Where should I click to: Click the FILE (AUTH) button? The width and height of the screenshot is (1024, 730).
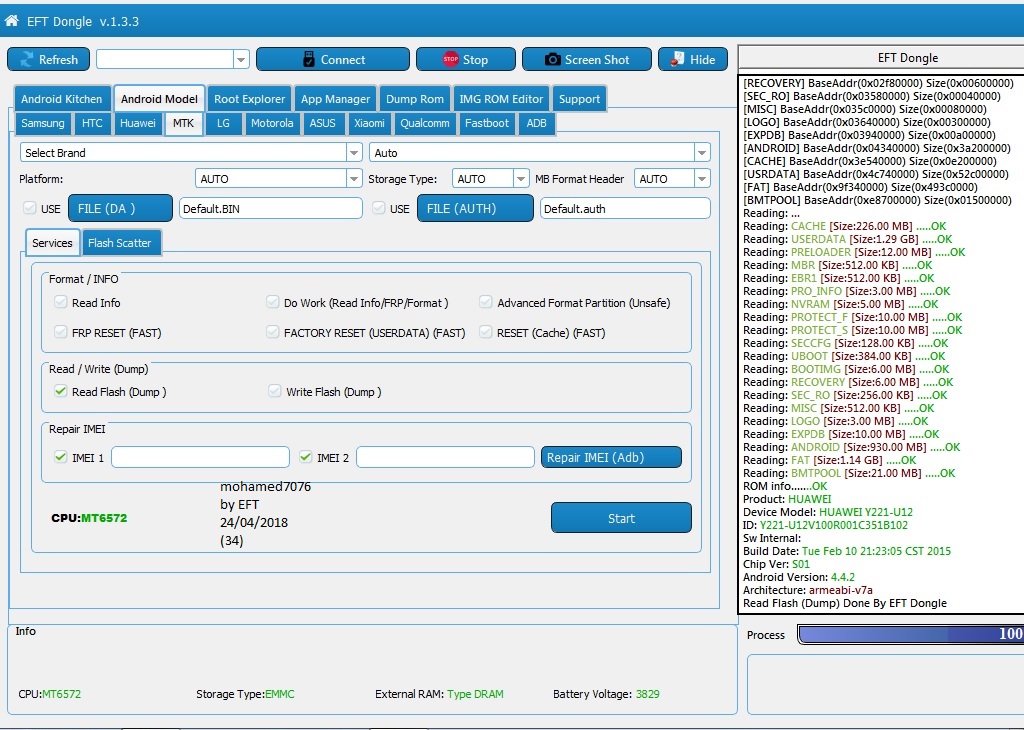point(475,208)
